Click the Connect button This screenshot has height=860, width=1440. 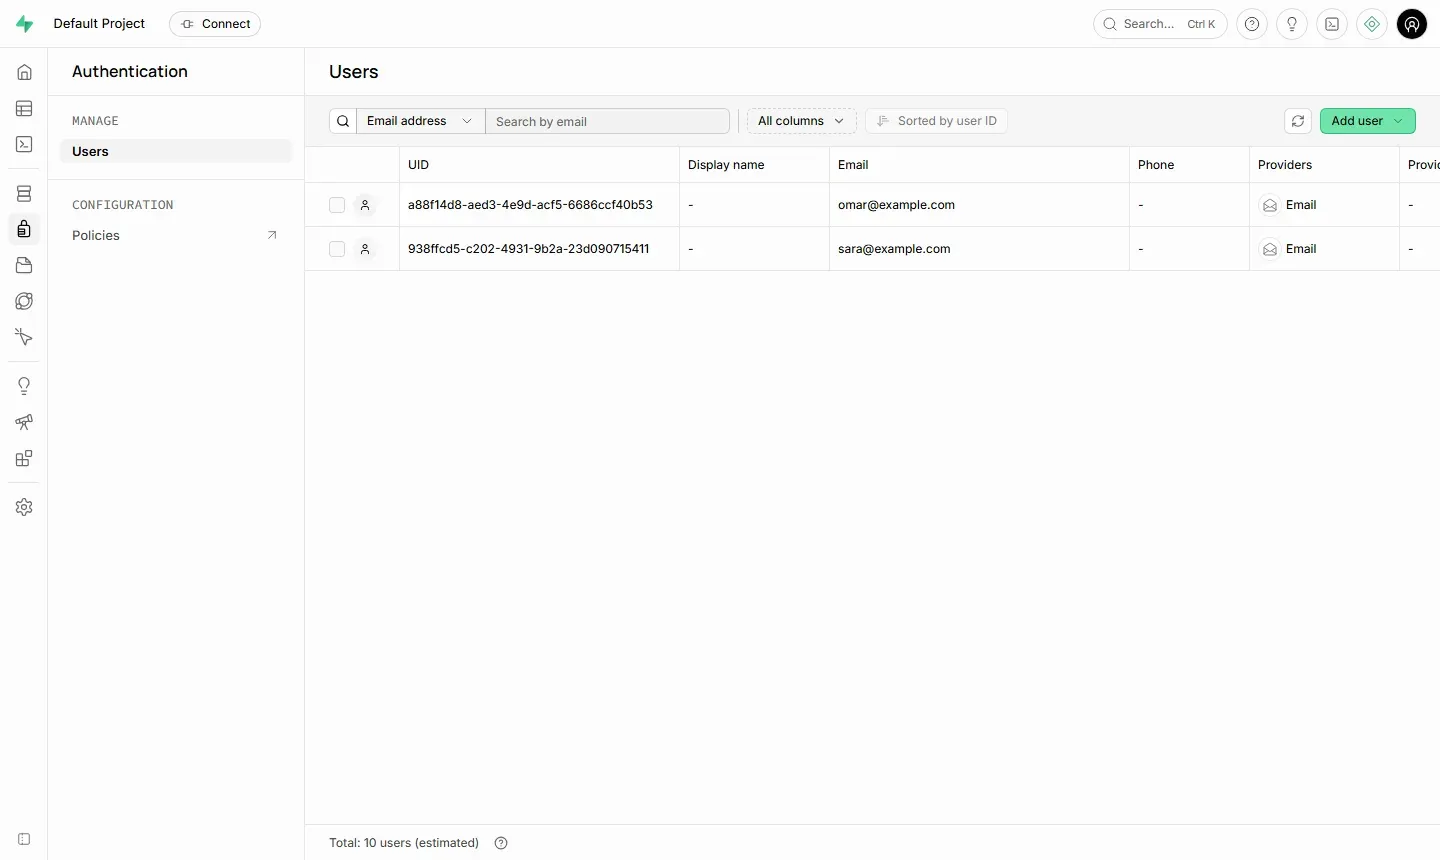(x=215, y=24)
